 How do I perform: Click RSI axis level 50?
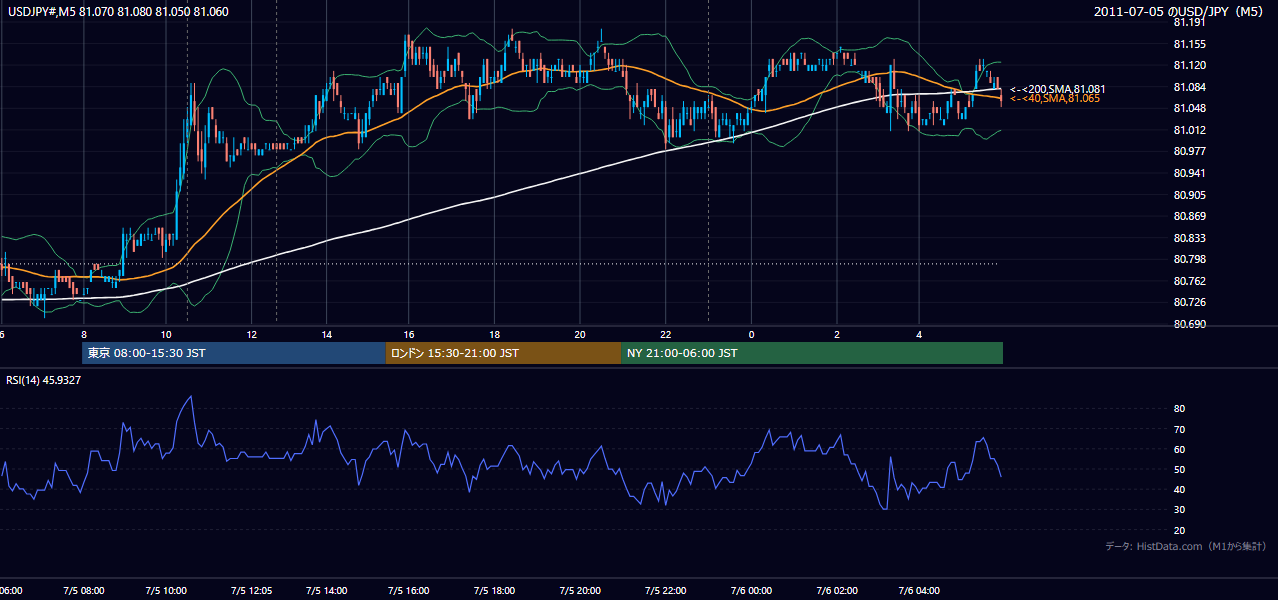coord(1180,469)
